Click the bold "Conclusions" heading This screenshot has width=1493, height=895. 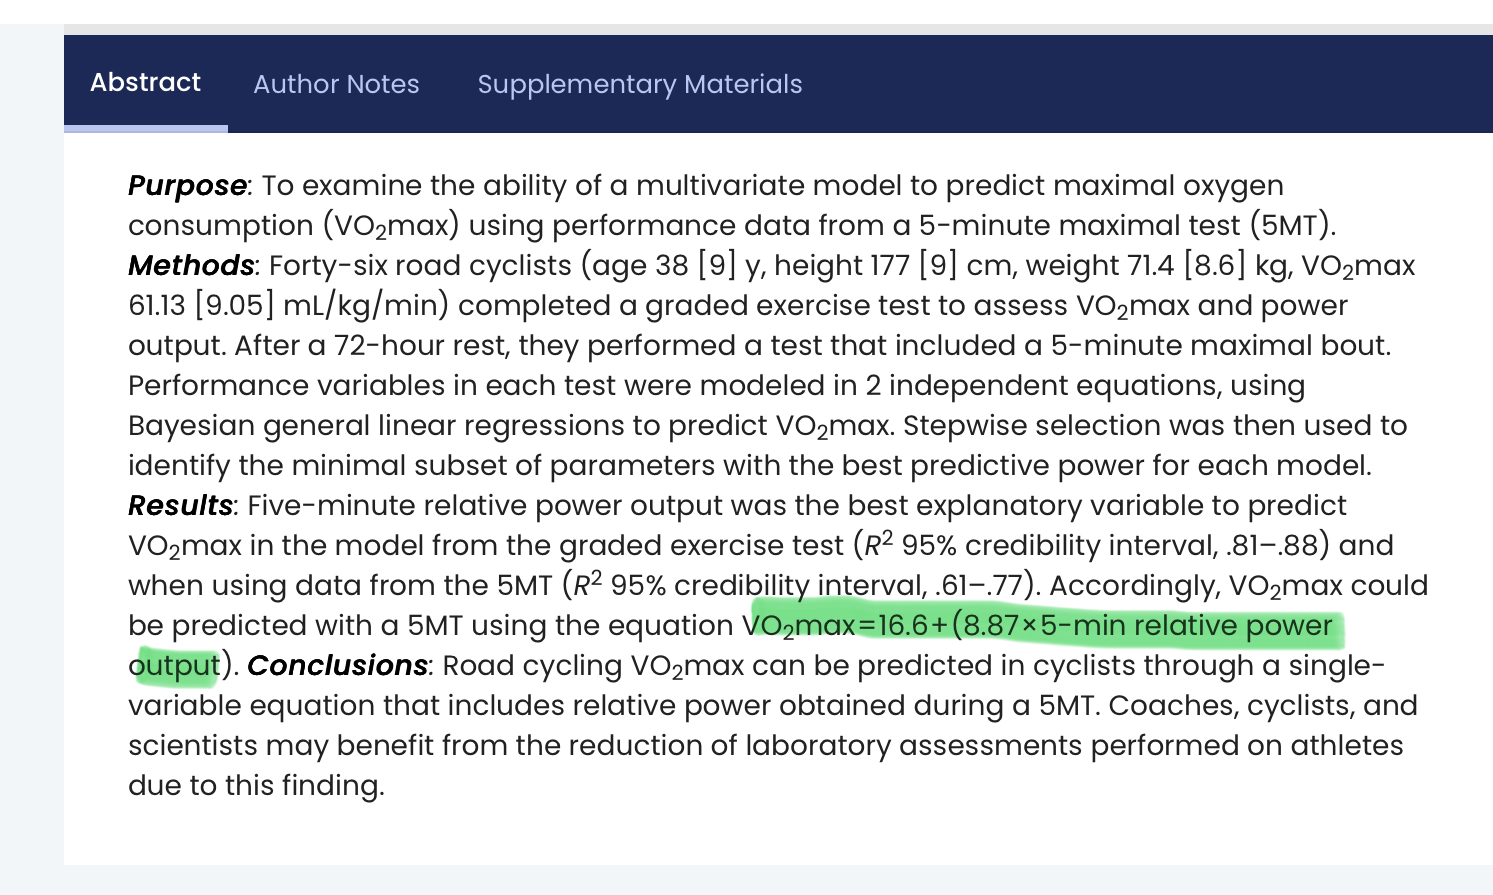pyautogui.click(x=337, y=666)
